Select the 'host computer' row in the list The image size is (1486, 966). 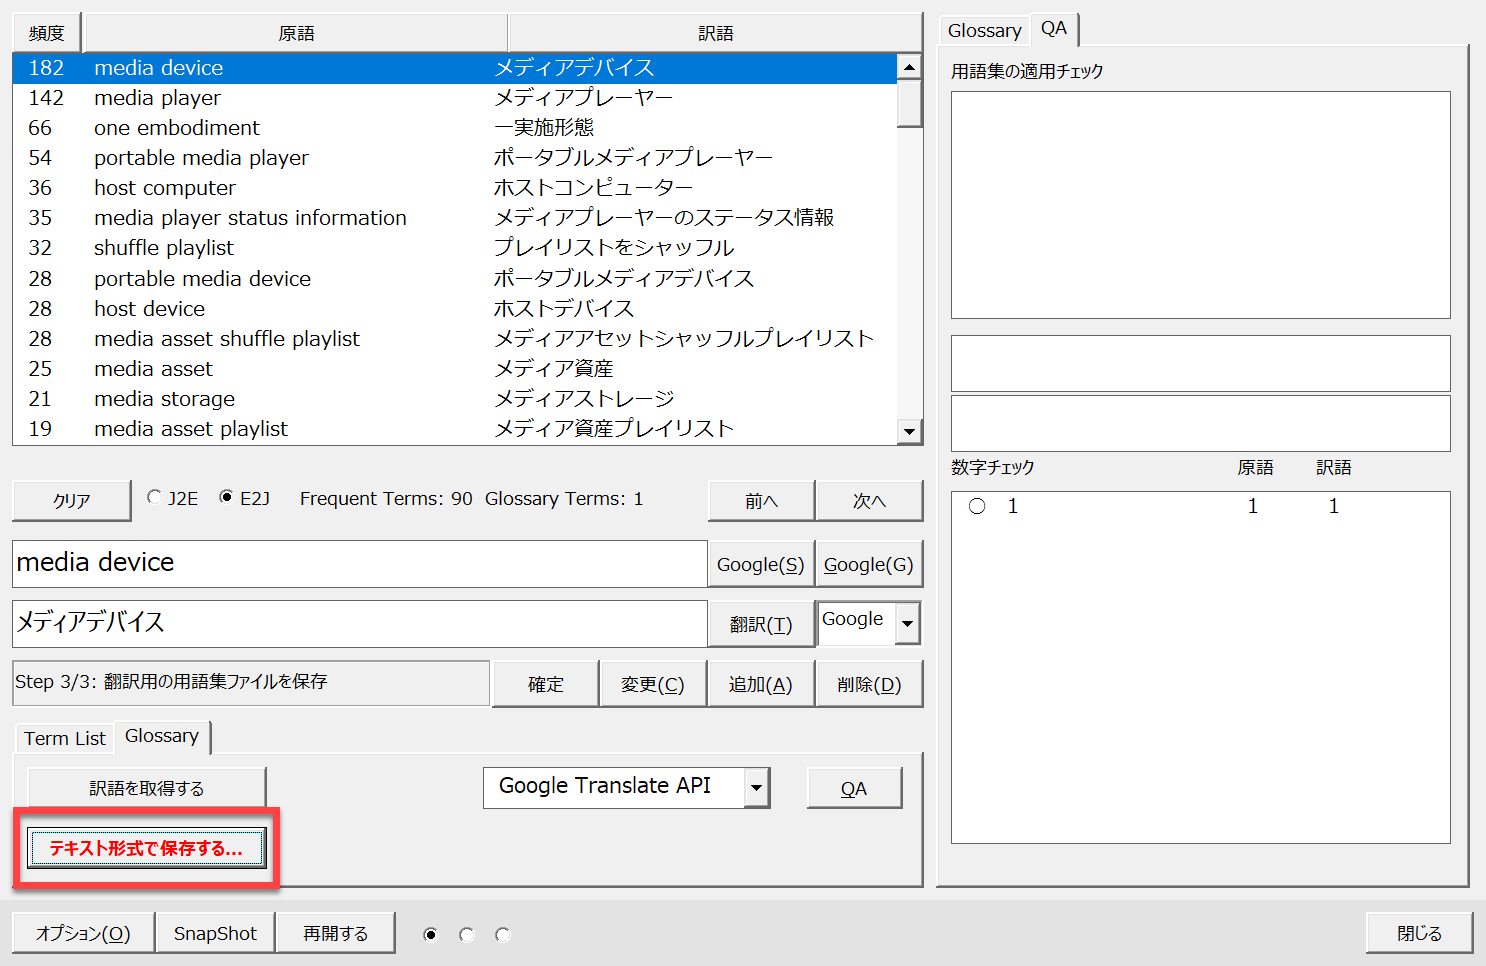click(165, 188)
